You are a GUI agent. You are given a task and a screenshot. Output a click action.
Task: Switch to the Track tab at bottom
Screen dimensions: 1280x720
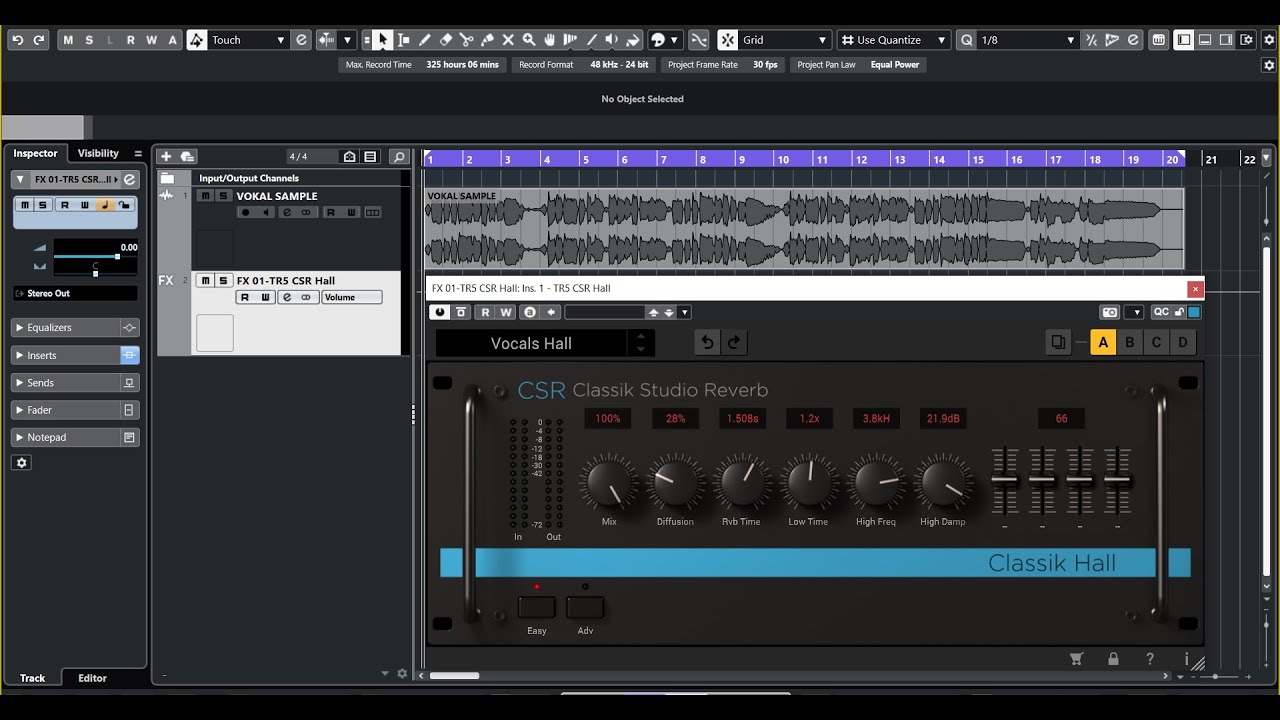(x=32, y=678)
